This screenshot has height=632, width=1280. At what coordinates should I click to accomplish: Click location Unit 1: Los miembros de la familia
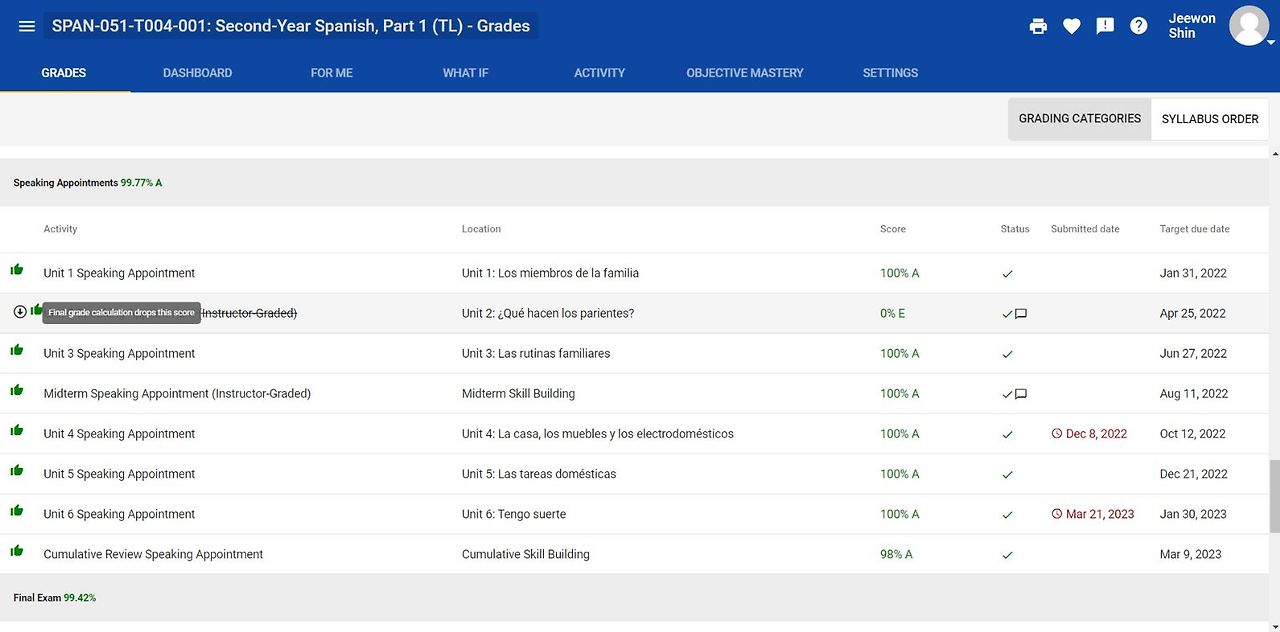[x=550, y=273]
